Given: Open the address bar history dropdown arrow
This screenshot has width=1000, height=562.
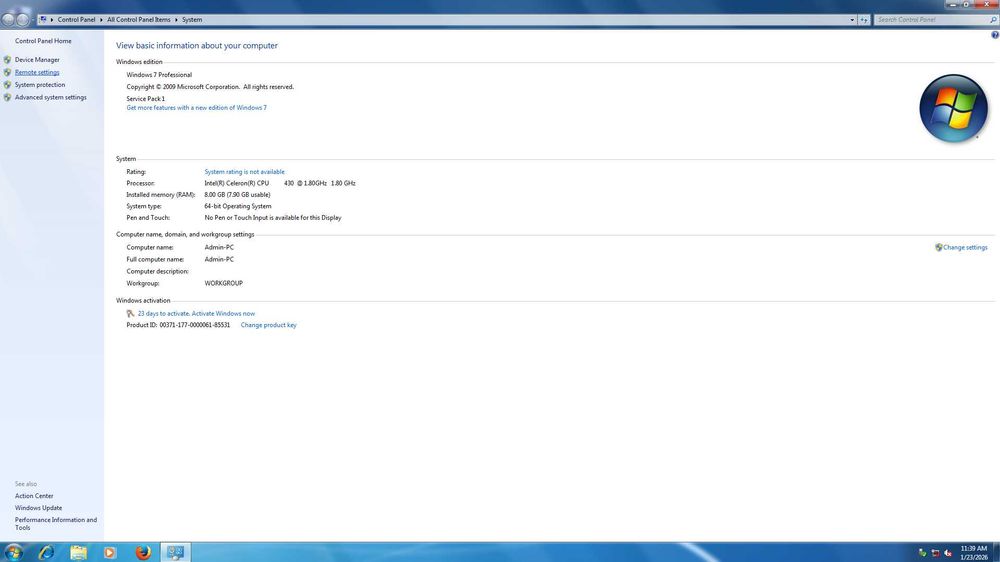Looking at the screenshot, I should [x=852, y=20].
